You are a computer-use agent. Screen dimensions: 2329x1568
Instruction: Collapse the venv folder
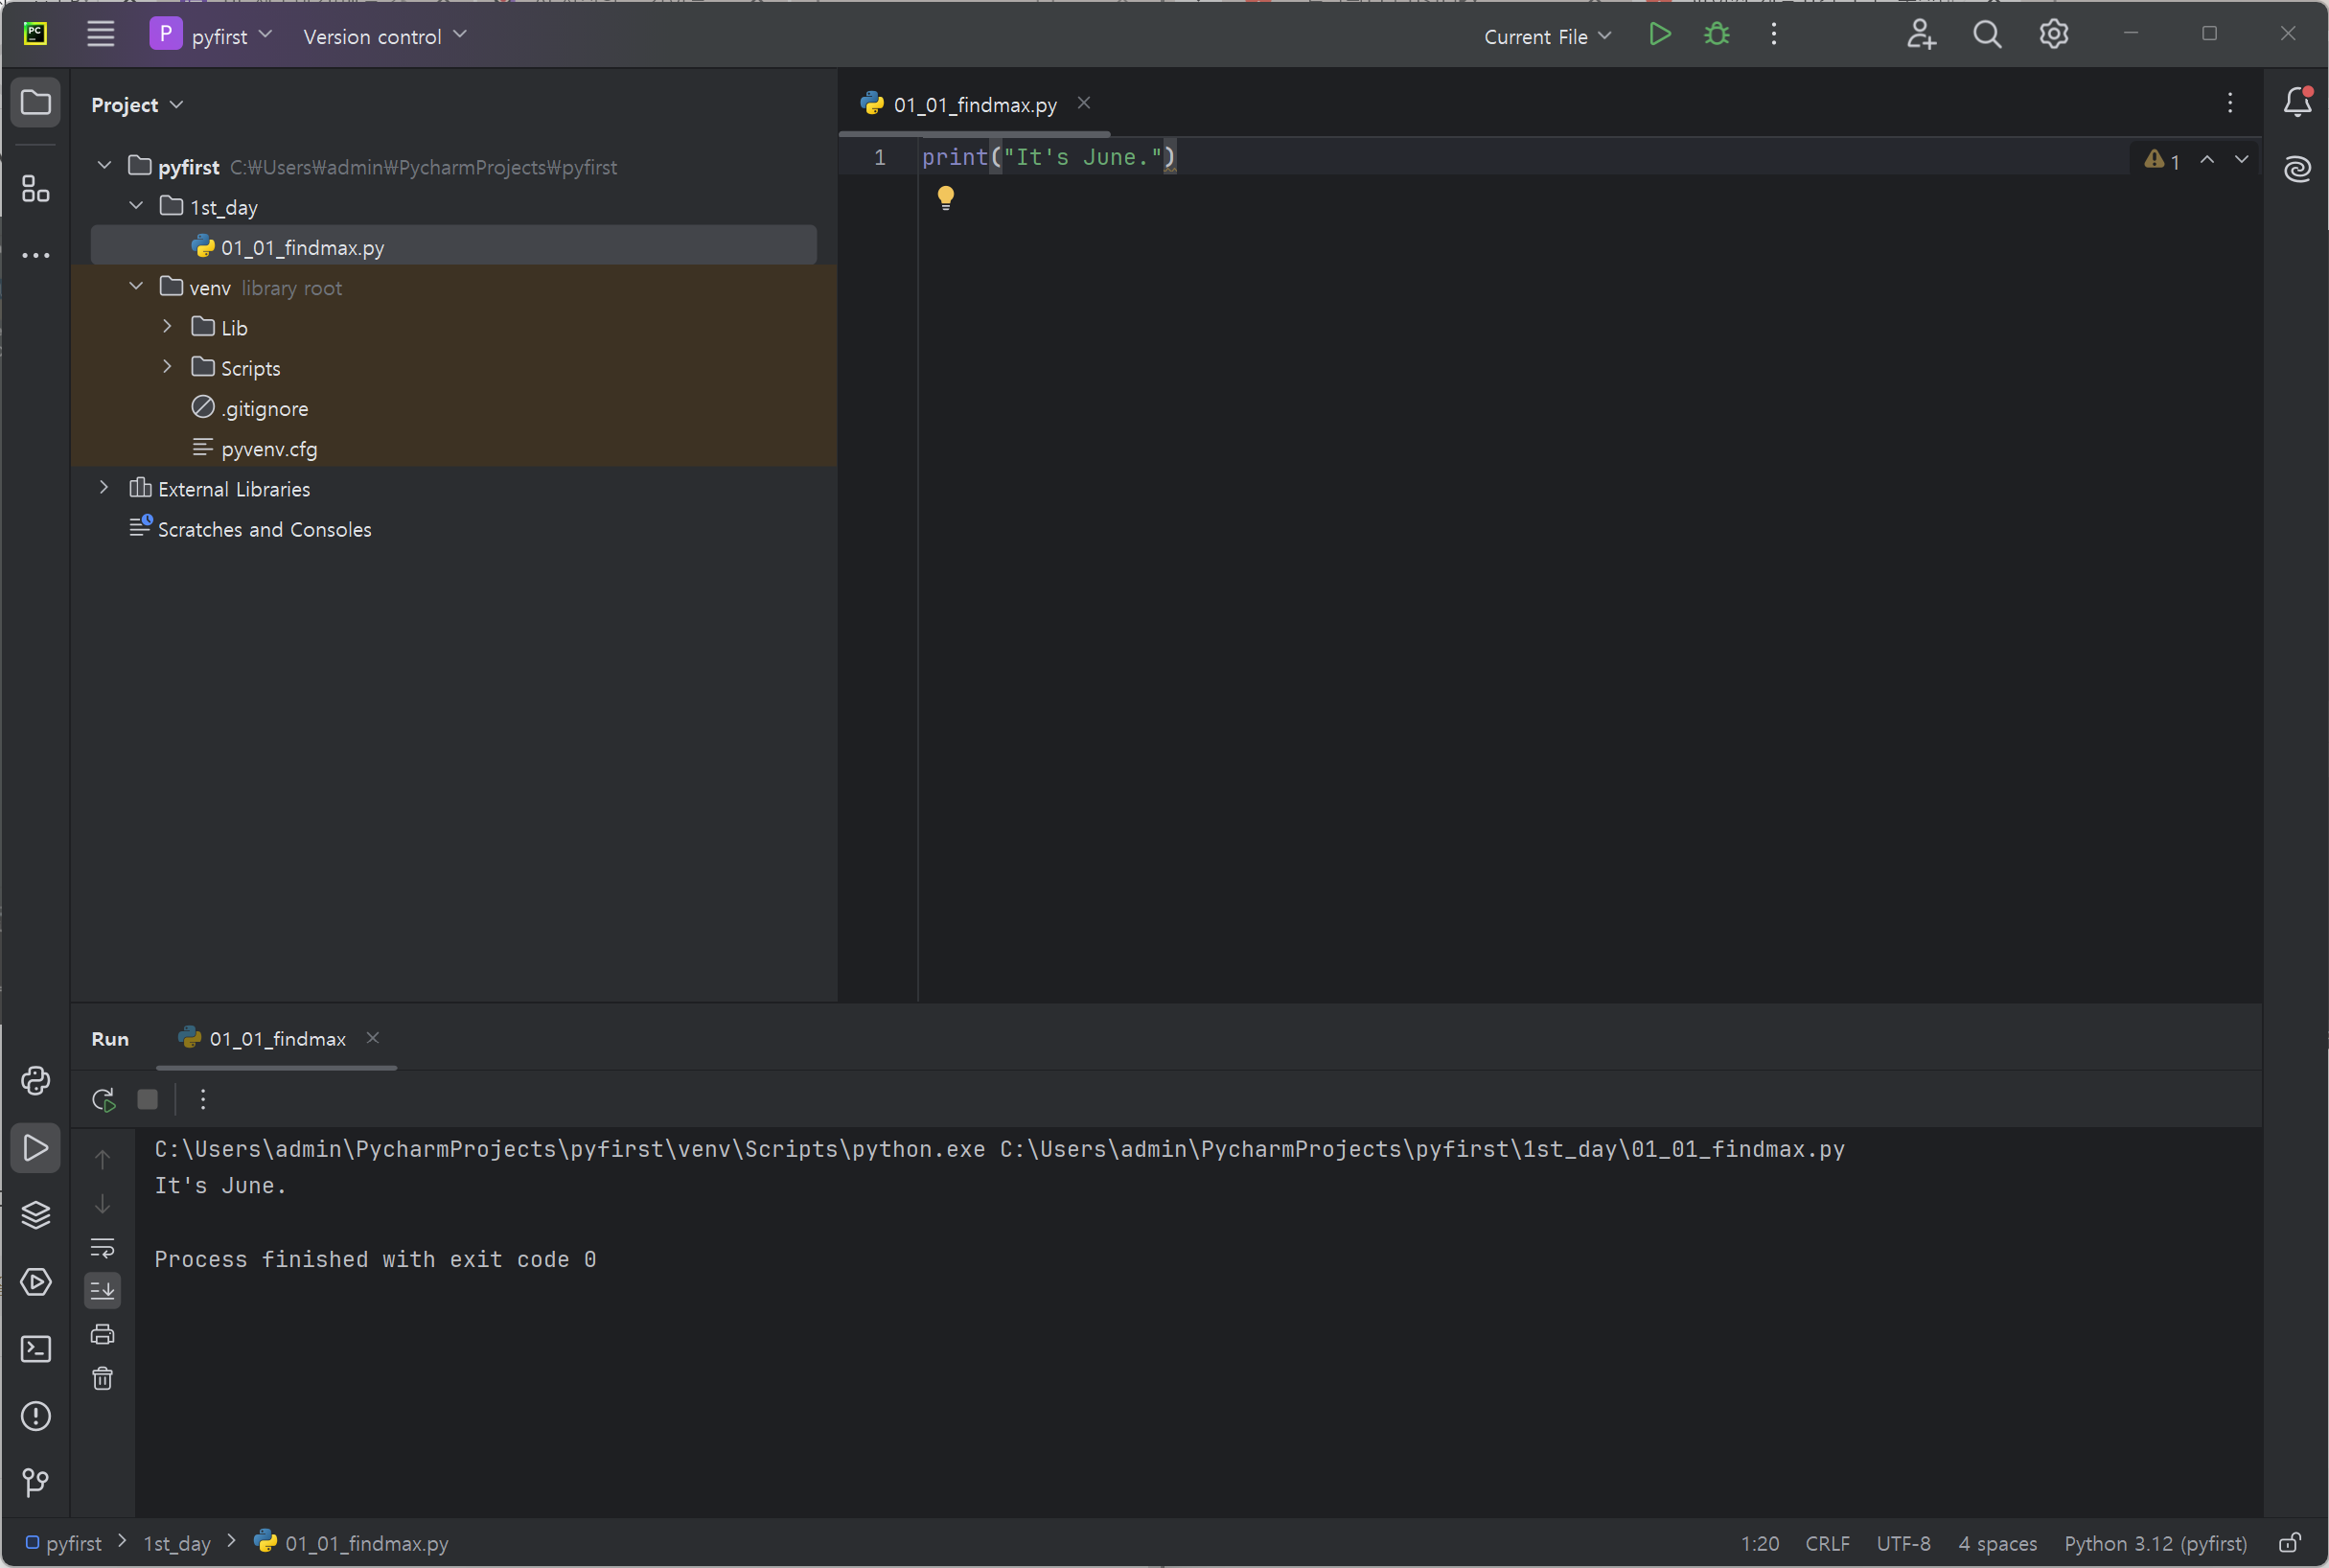(x=136, y=286)
